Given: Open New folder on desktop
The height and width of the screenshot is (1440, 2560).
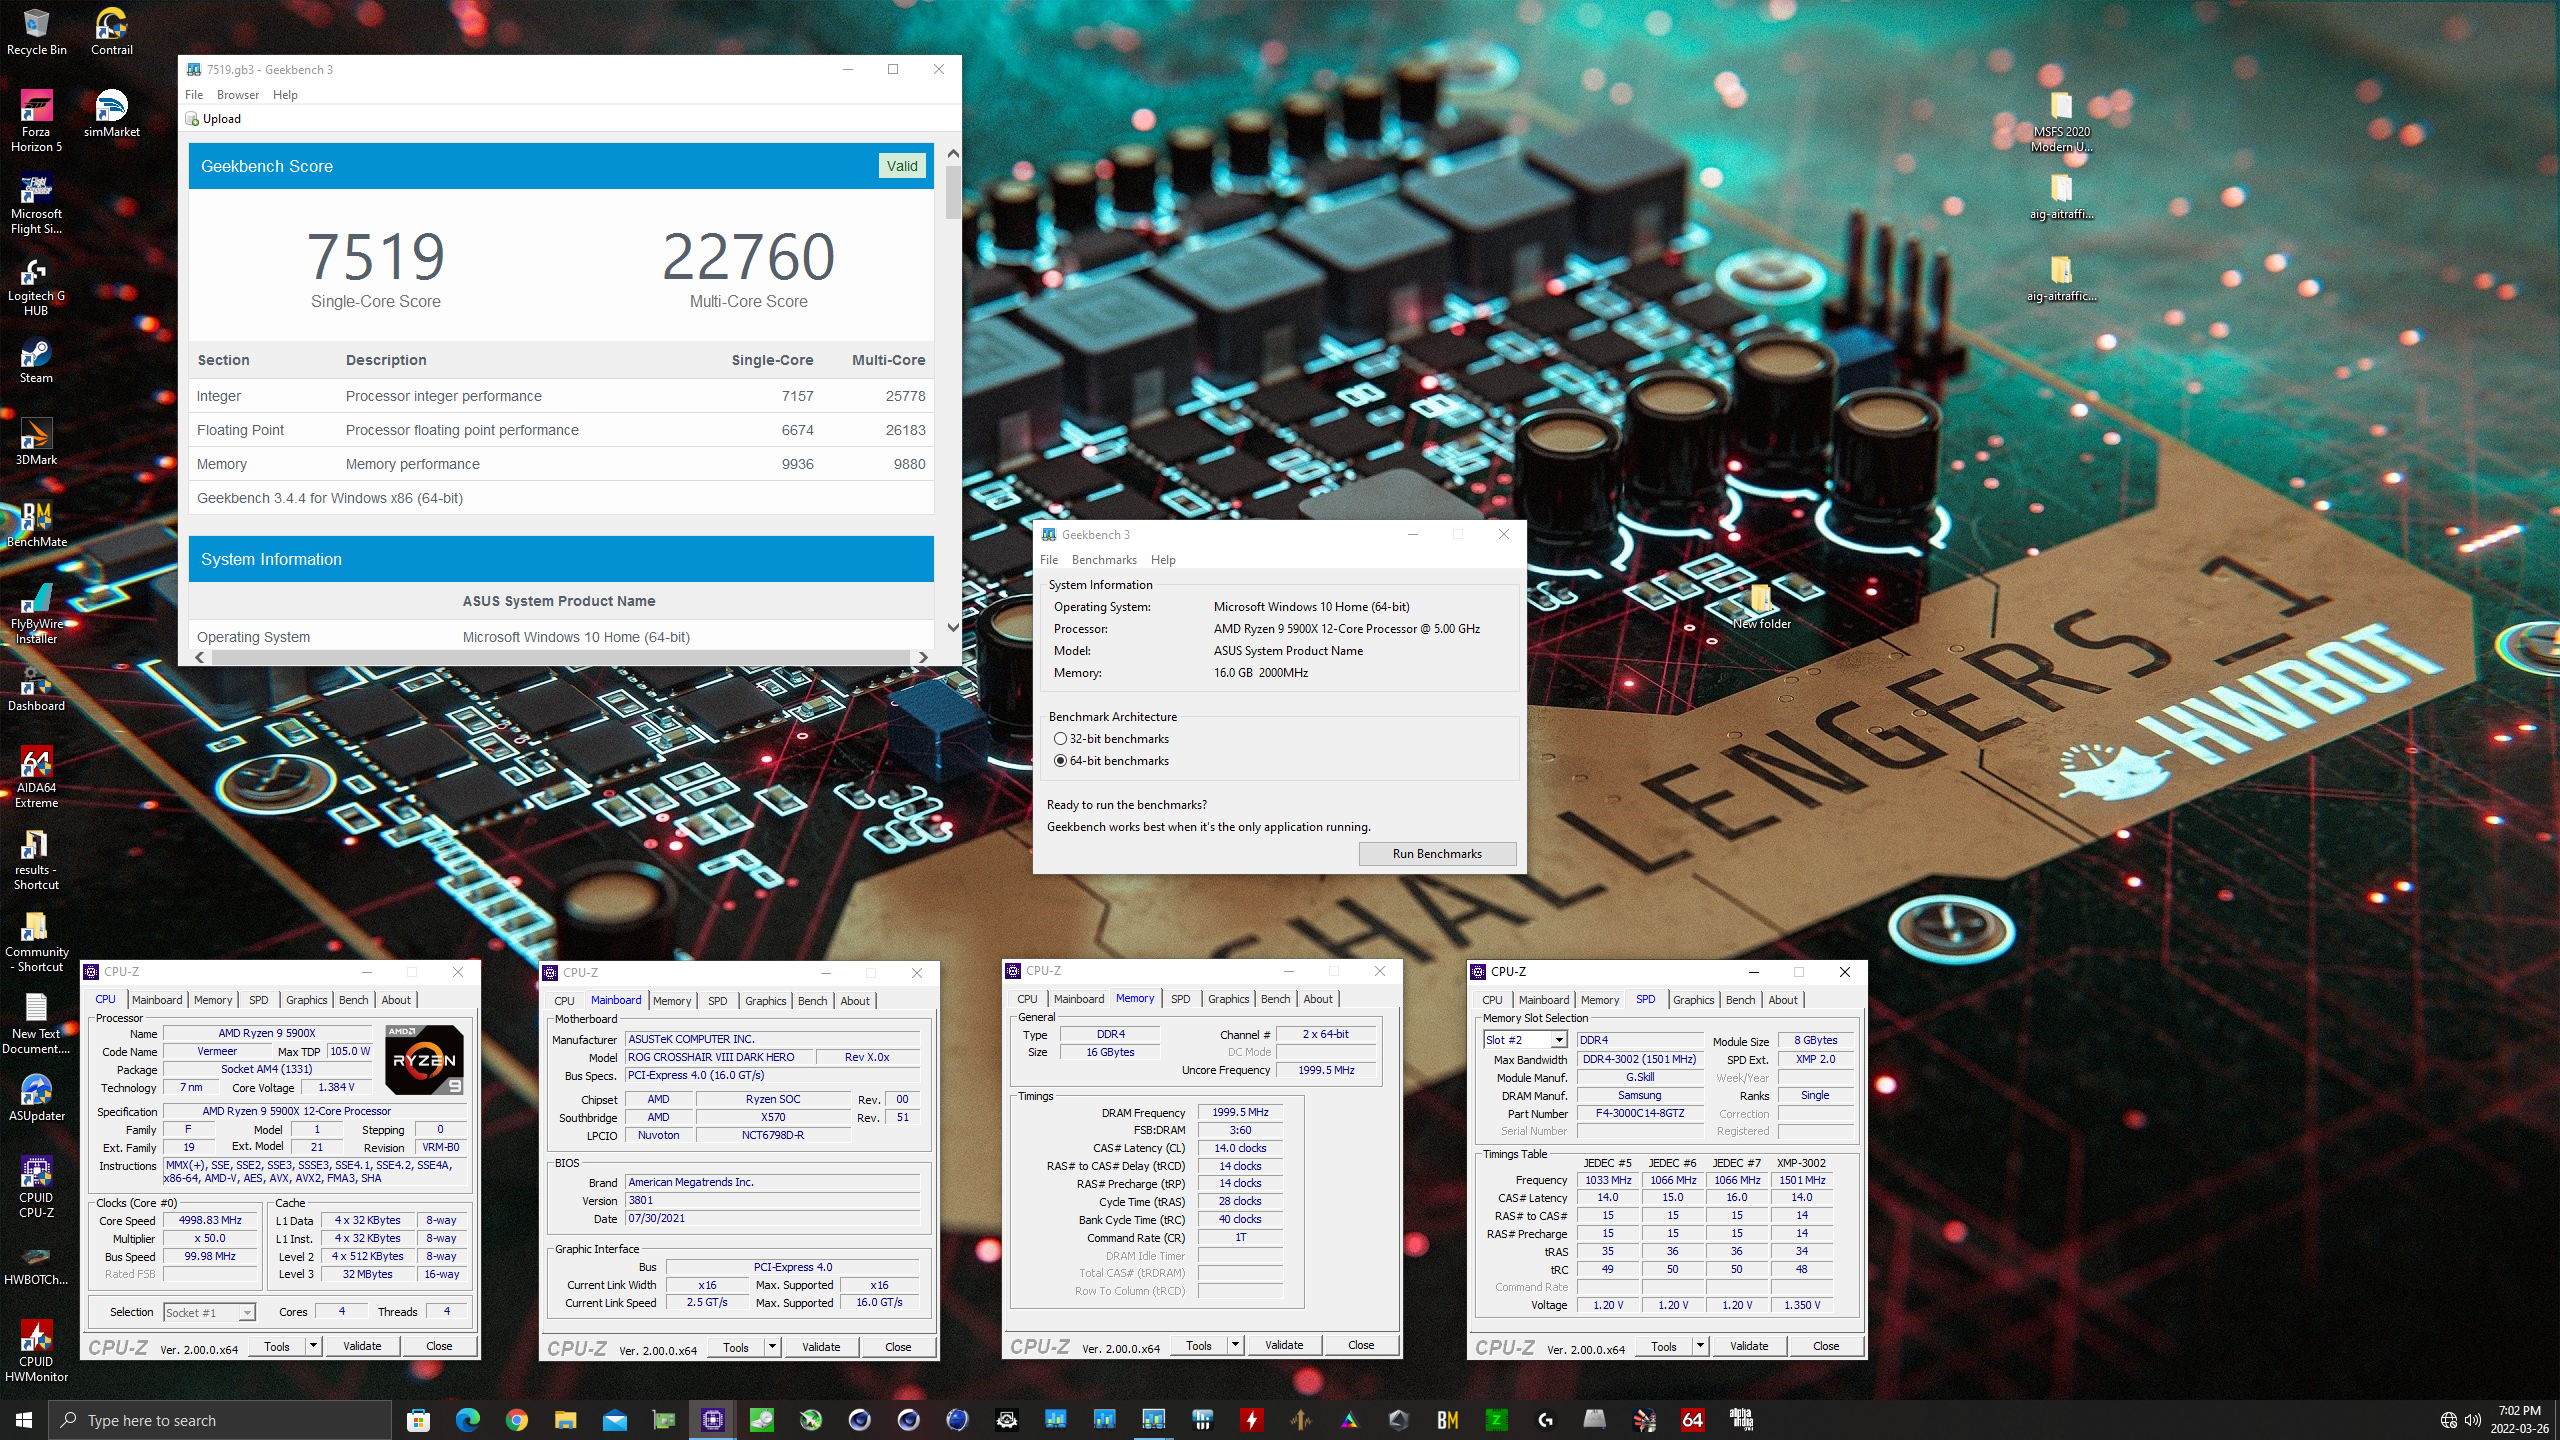Looking at the screenshot, I should [1761, 606].
